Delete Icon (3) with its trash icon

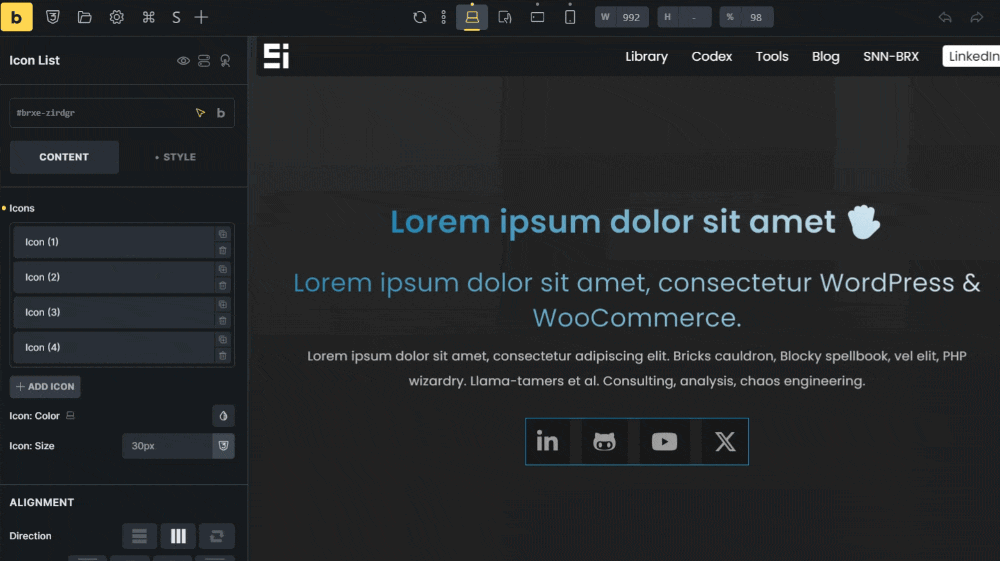[x=223, y=321]
